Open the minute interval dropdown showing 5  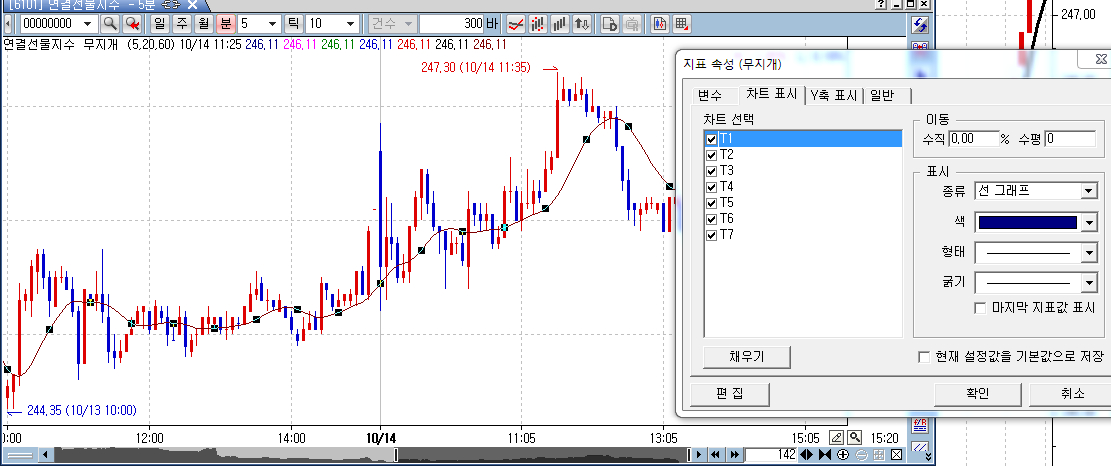pyautogui.click(x=272, y=23)
